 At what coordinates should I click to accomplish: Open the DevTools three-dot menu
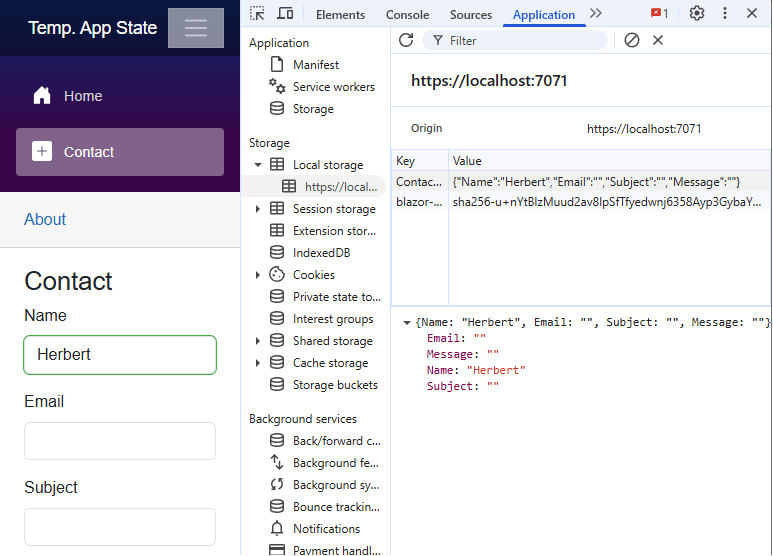coord(725,14)
